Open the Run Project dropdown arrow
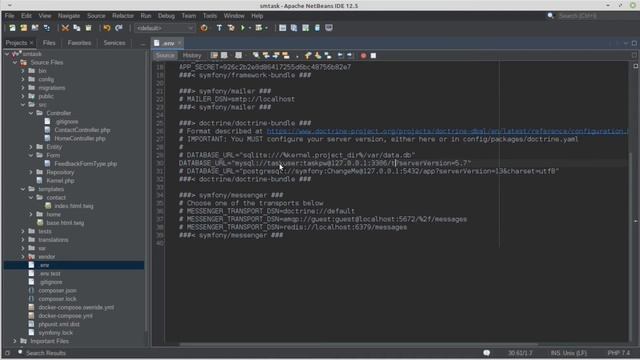This screenshot has height=360, width=640. pyautogui.click(x=249, y=28)
